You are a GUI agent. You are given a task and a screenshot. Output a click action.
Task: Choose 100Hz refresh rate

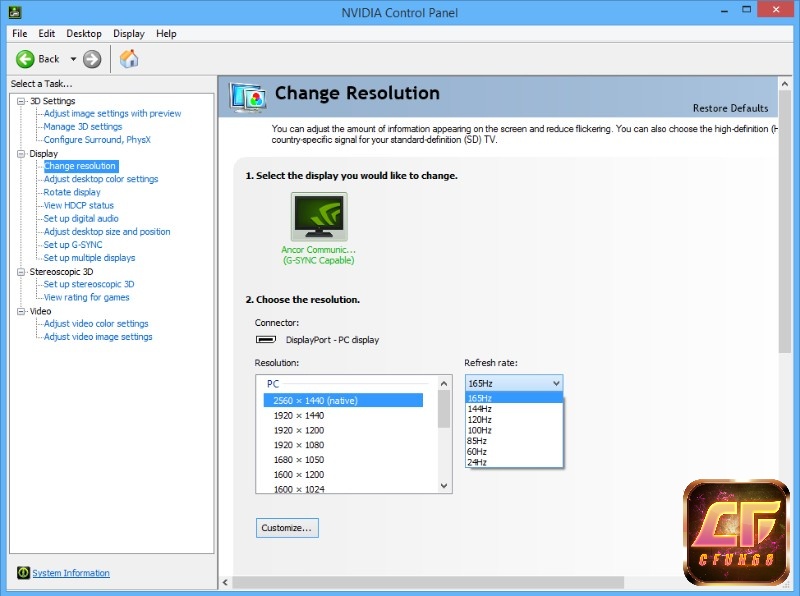pyautogui.click(x=514, y=430)
